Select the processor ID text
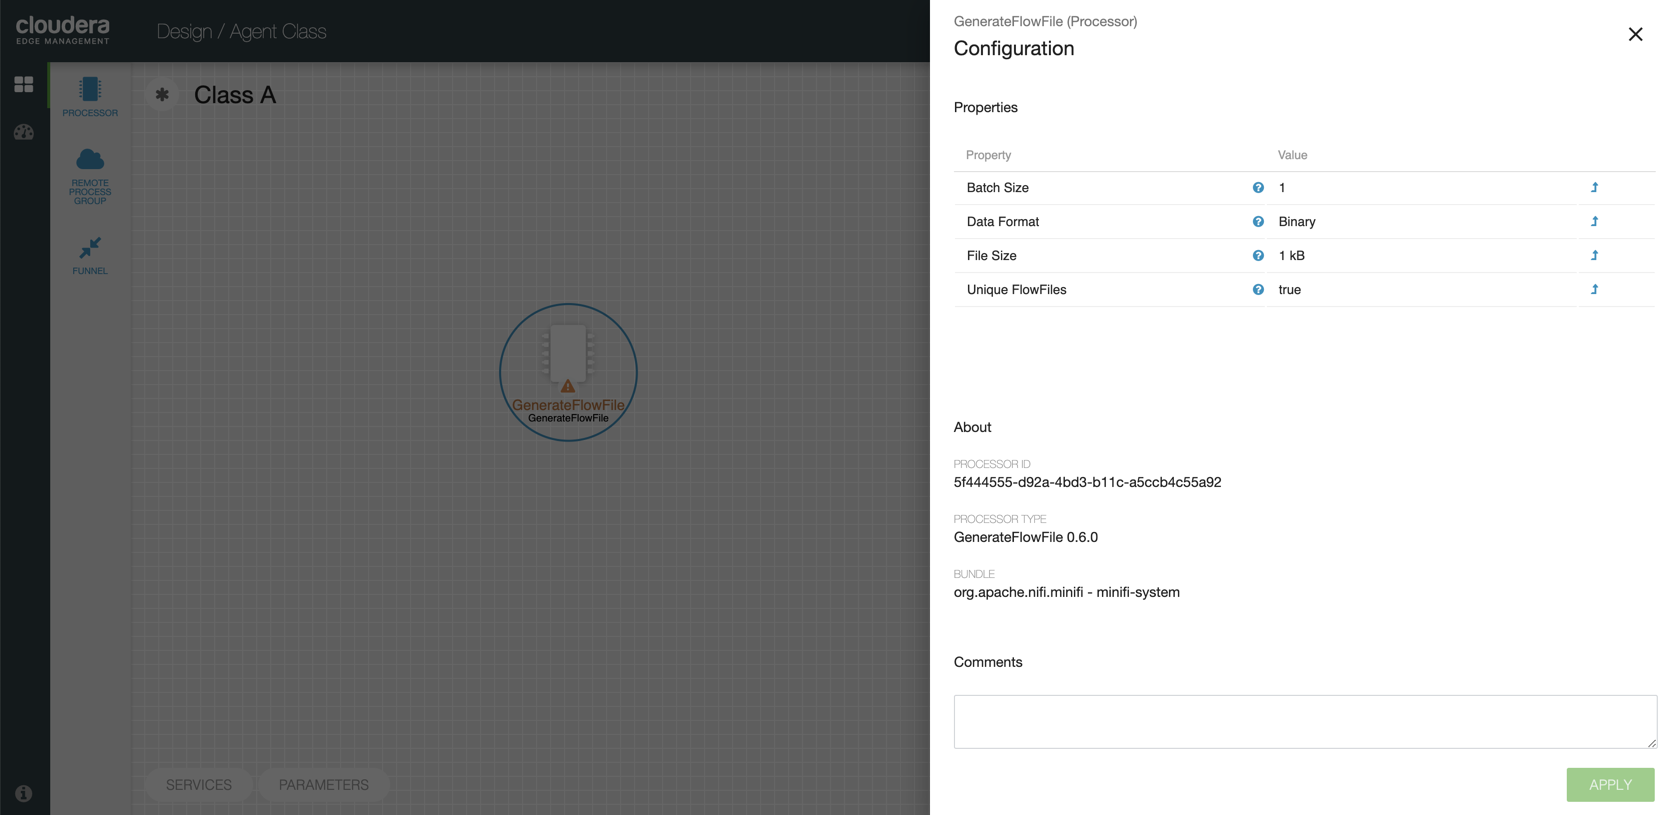 (1087, 482)
